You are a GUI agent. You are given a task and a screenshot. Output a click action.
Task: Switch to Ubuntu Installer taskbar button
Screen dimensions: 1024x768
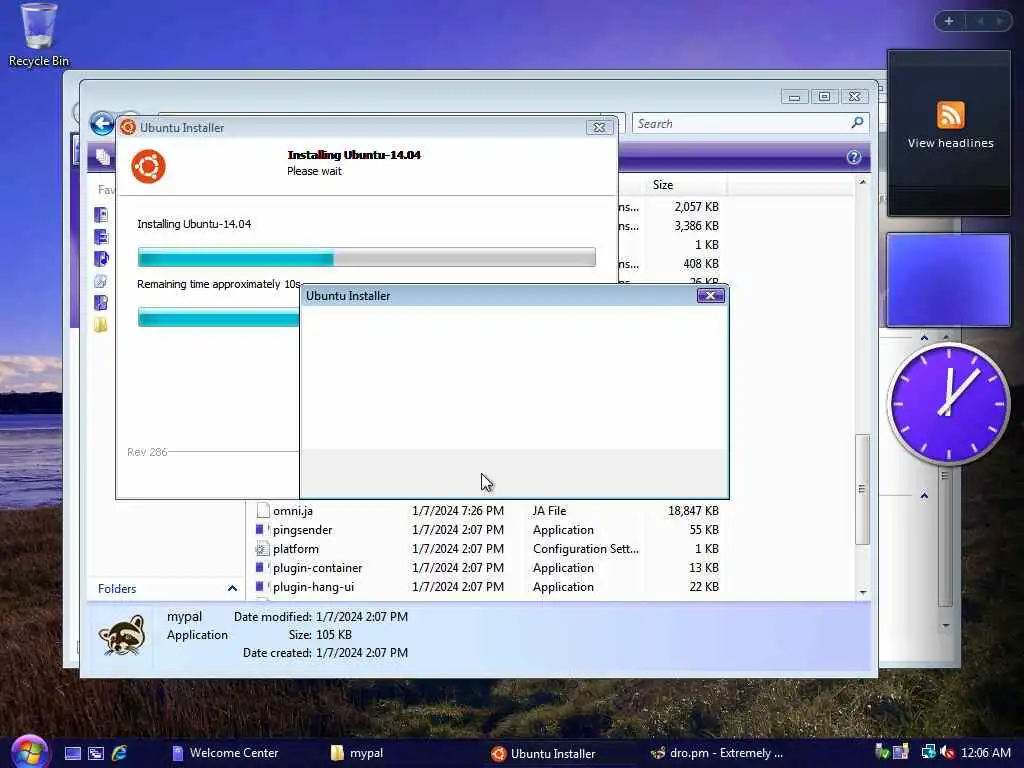click(543, 753)
